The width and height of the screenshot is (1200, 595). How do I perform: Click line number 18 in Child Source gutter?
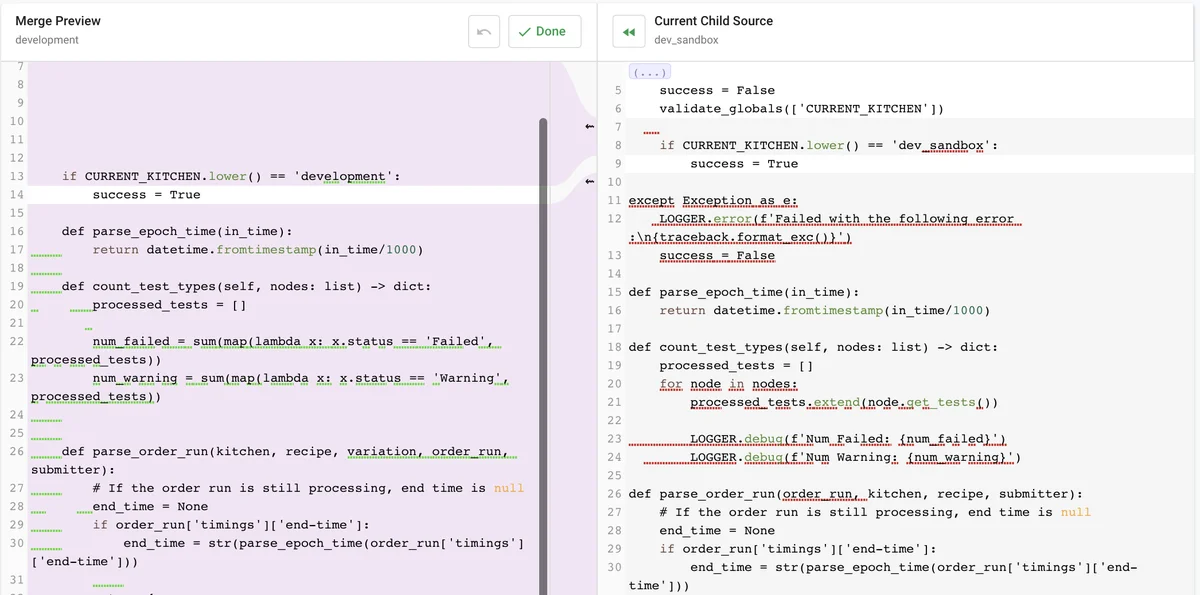(x=614, y=347)
